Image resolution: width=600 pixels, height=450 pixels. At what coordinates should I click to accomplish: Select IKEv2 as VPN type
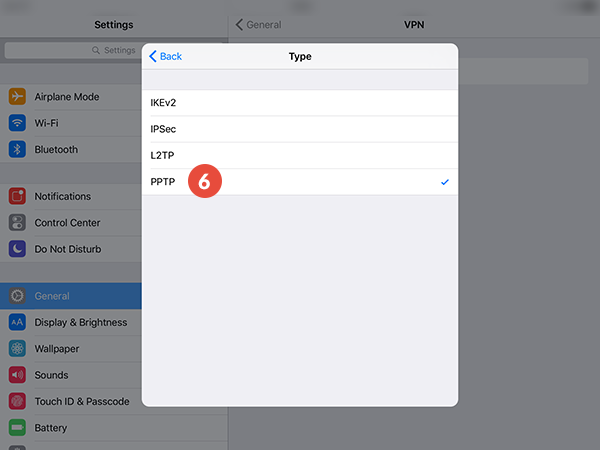(300, 103)
